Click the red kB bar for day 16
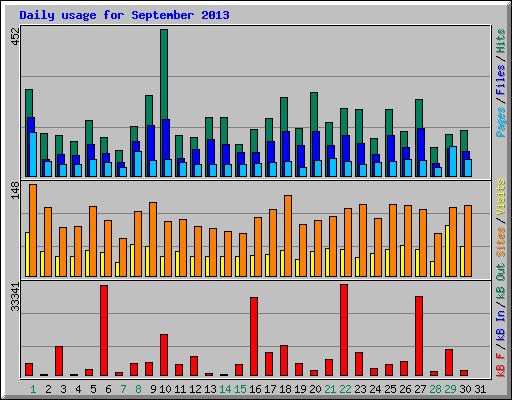The width and height of the screenshot is (512, 400). (254, 337)
